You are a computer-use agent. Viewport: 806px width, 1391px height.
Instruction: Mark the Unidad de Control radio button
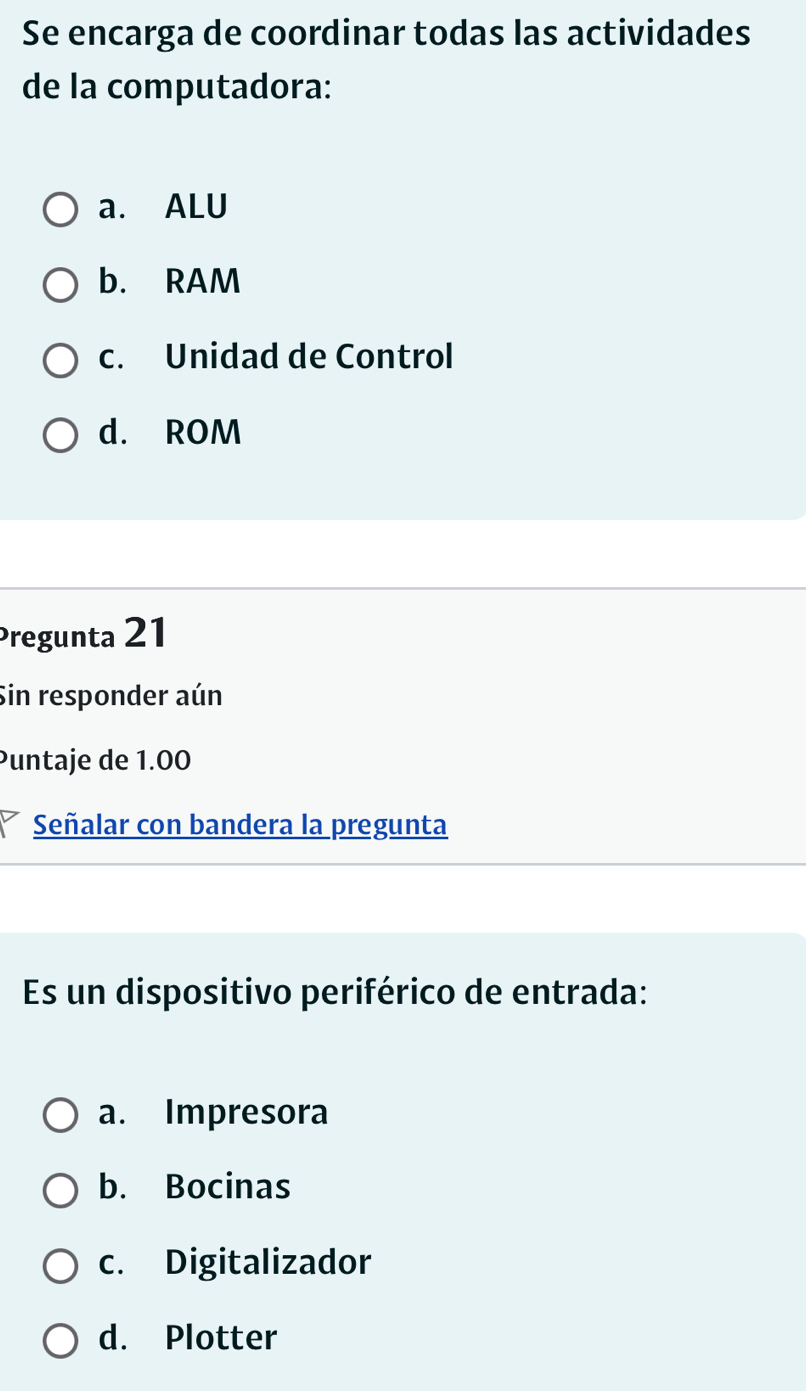(x=60, y=360)
